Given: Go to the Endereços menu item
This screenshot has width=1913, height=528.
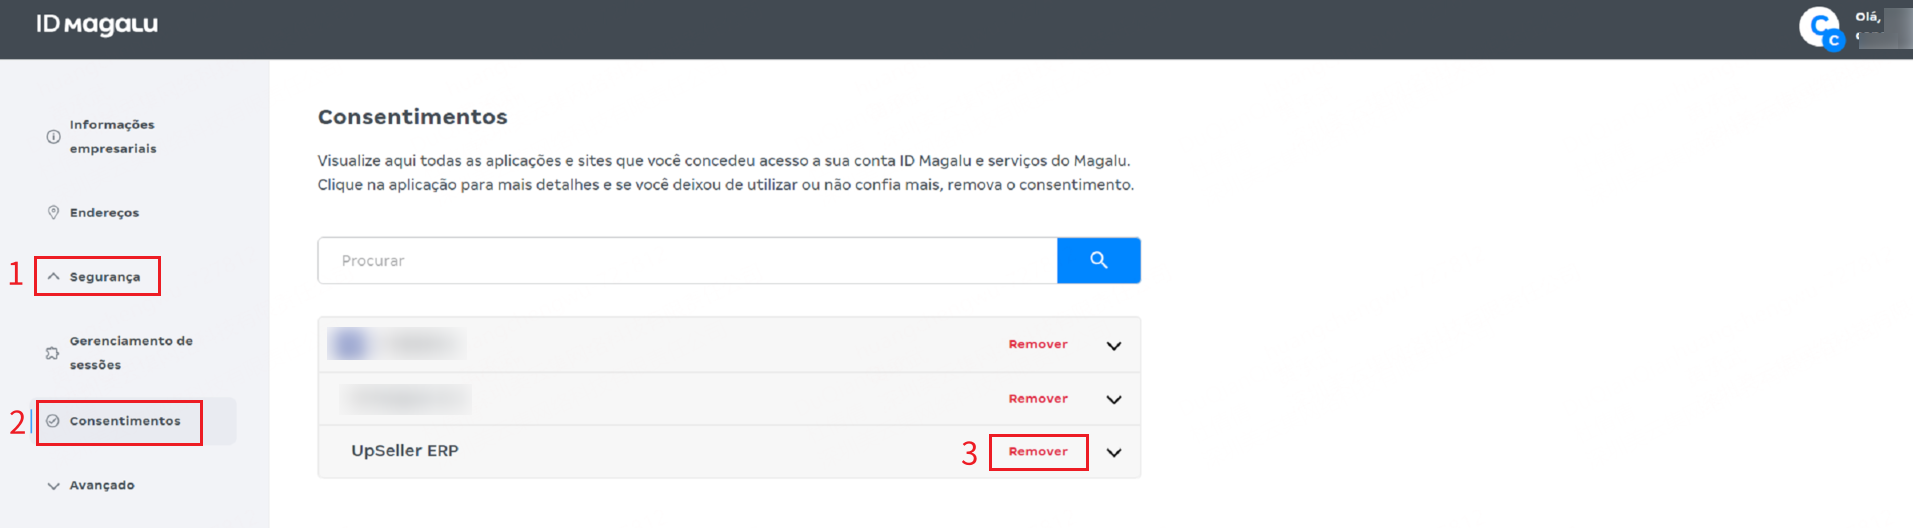Looking at the screenshot, I should coord(104,213).
